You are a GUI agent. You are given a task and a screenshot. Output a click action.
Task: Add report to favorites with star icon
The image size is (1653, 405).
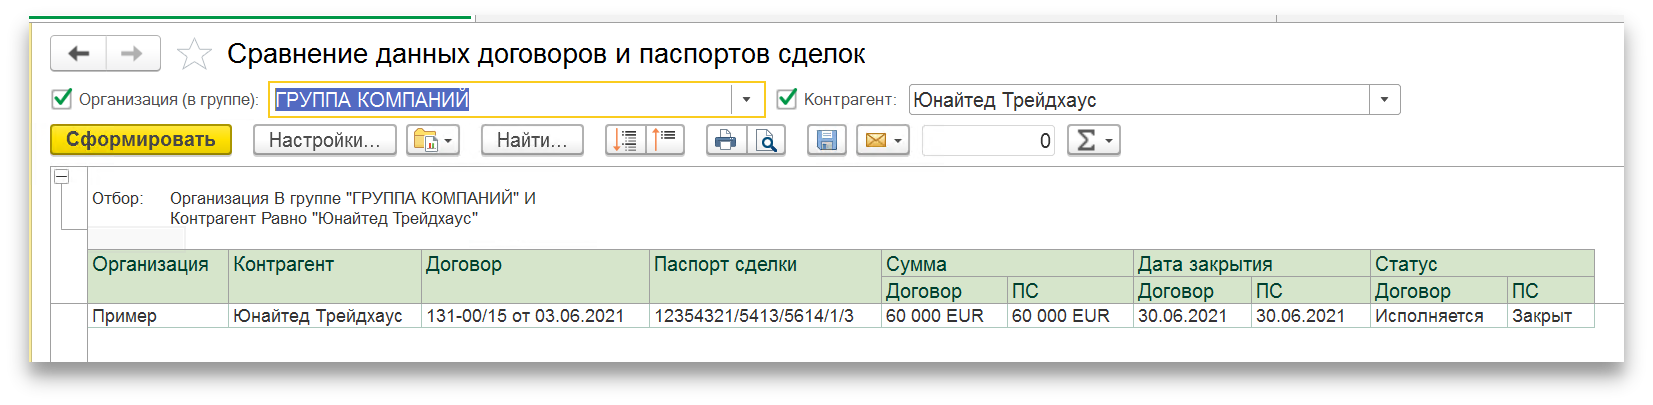click(194, 54)
